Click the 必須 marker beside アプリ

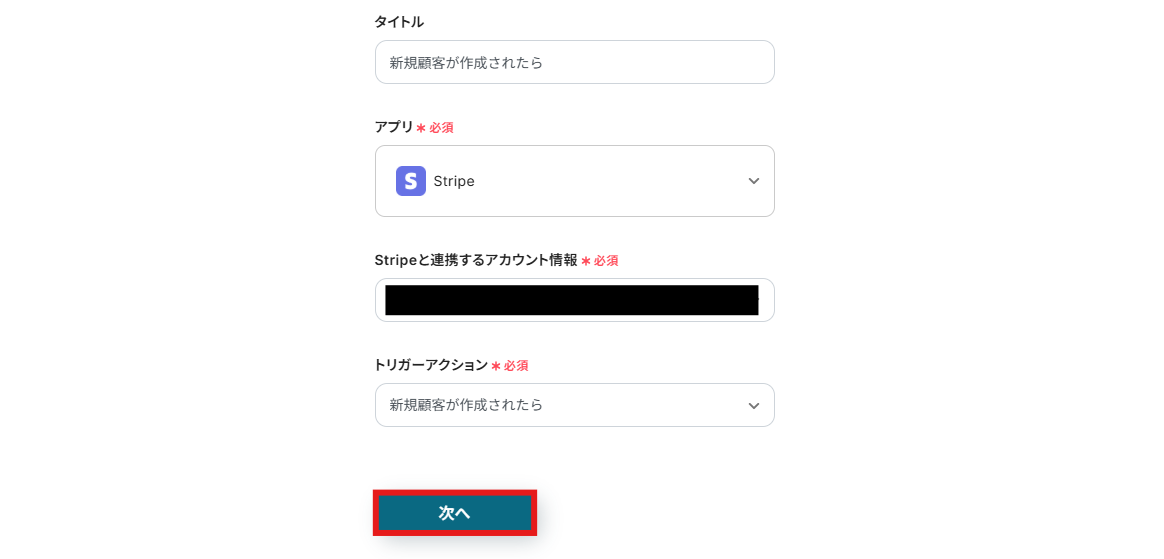click(x=441, y=128)
